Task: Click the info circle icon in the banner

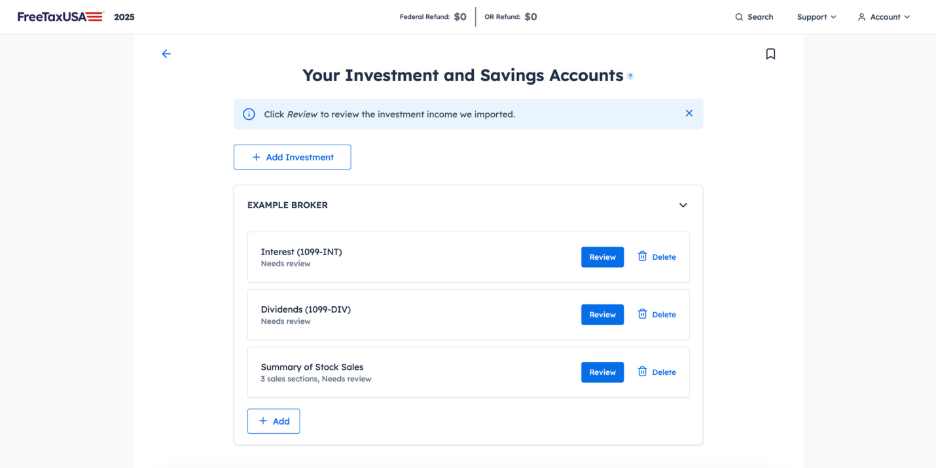Action: tap(249, 114)
